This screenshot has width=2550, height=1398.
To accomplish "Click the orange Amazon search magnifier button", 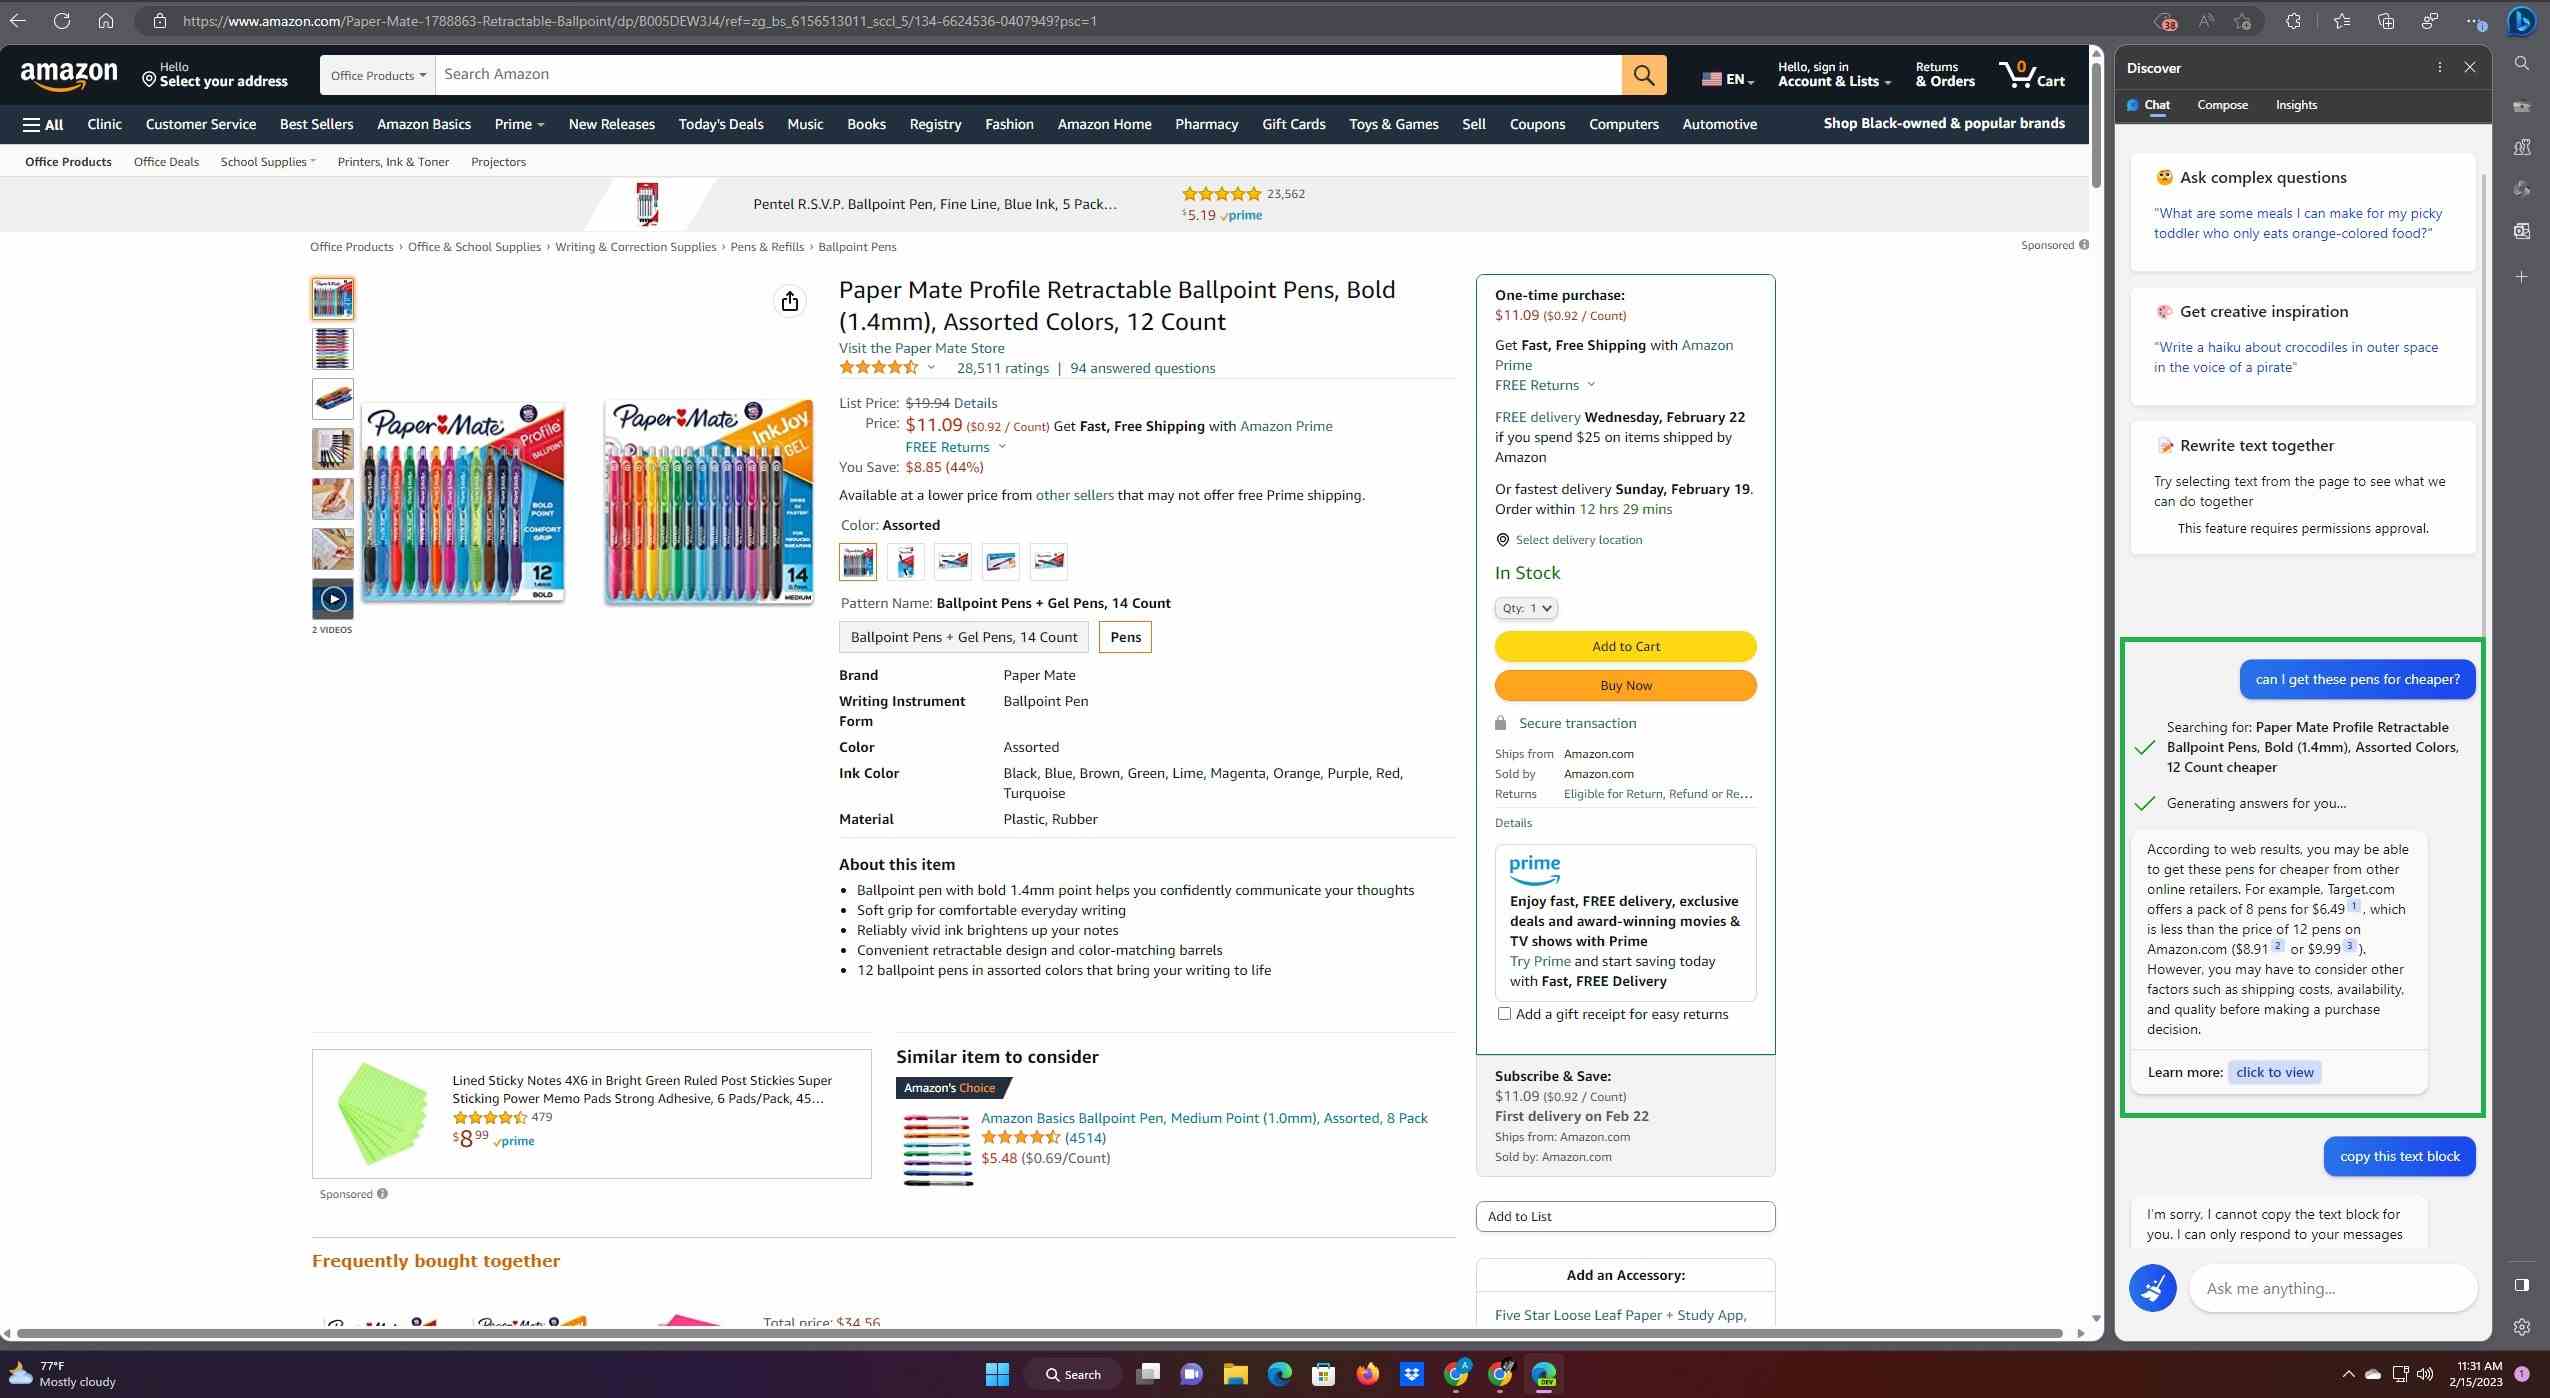I will tap(1643, 75).
